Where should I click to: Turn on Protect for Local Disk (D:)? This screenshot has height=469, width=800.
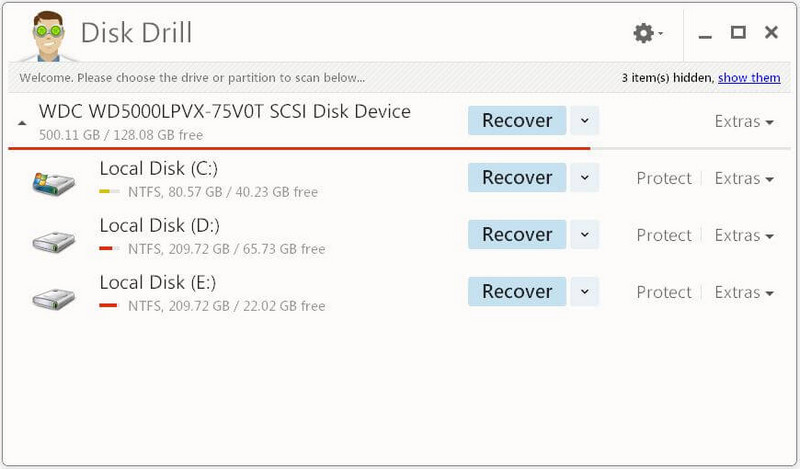[664, 235]
